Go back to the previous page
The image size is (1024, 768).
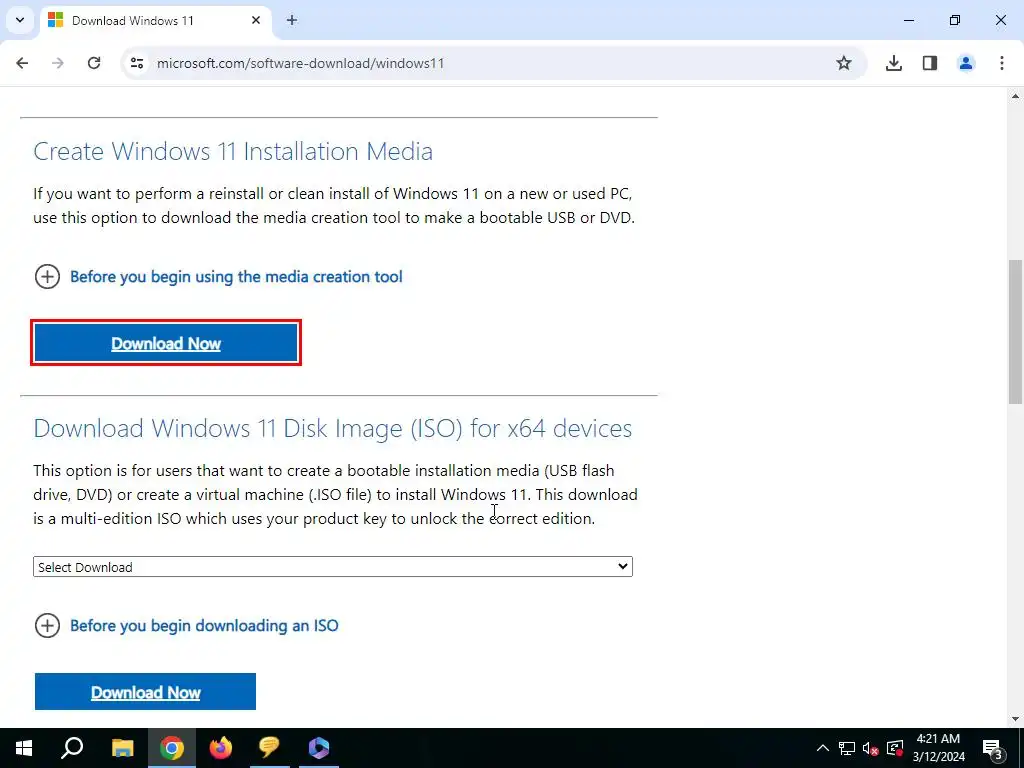22,63
